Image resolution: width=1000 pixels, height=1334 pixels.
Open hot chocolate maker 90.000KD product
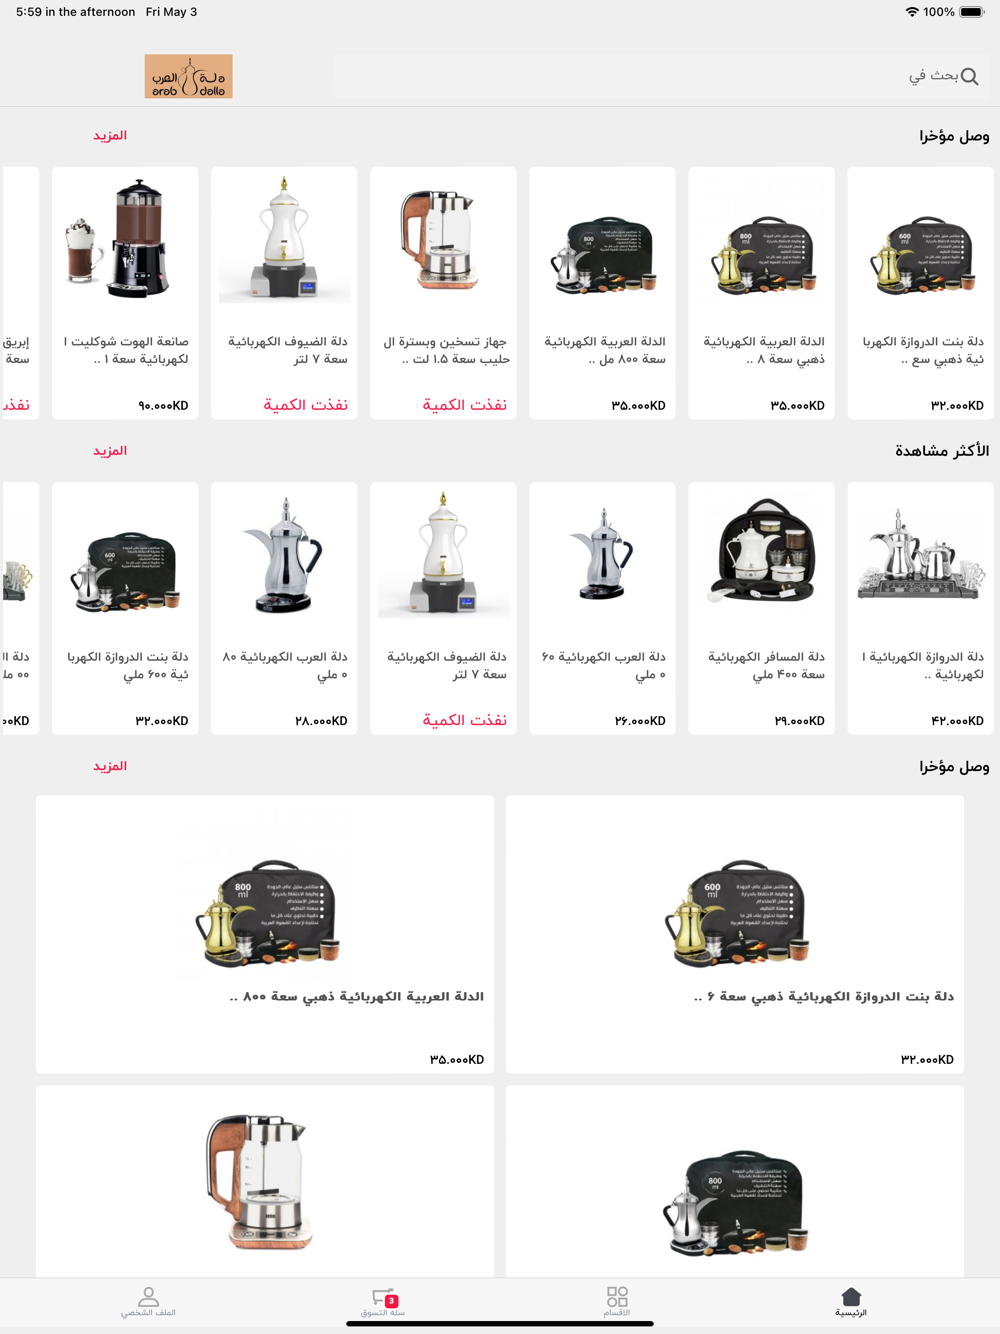(x=125, y=293)
